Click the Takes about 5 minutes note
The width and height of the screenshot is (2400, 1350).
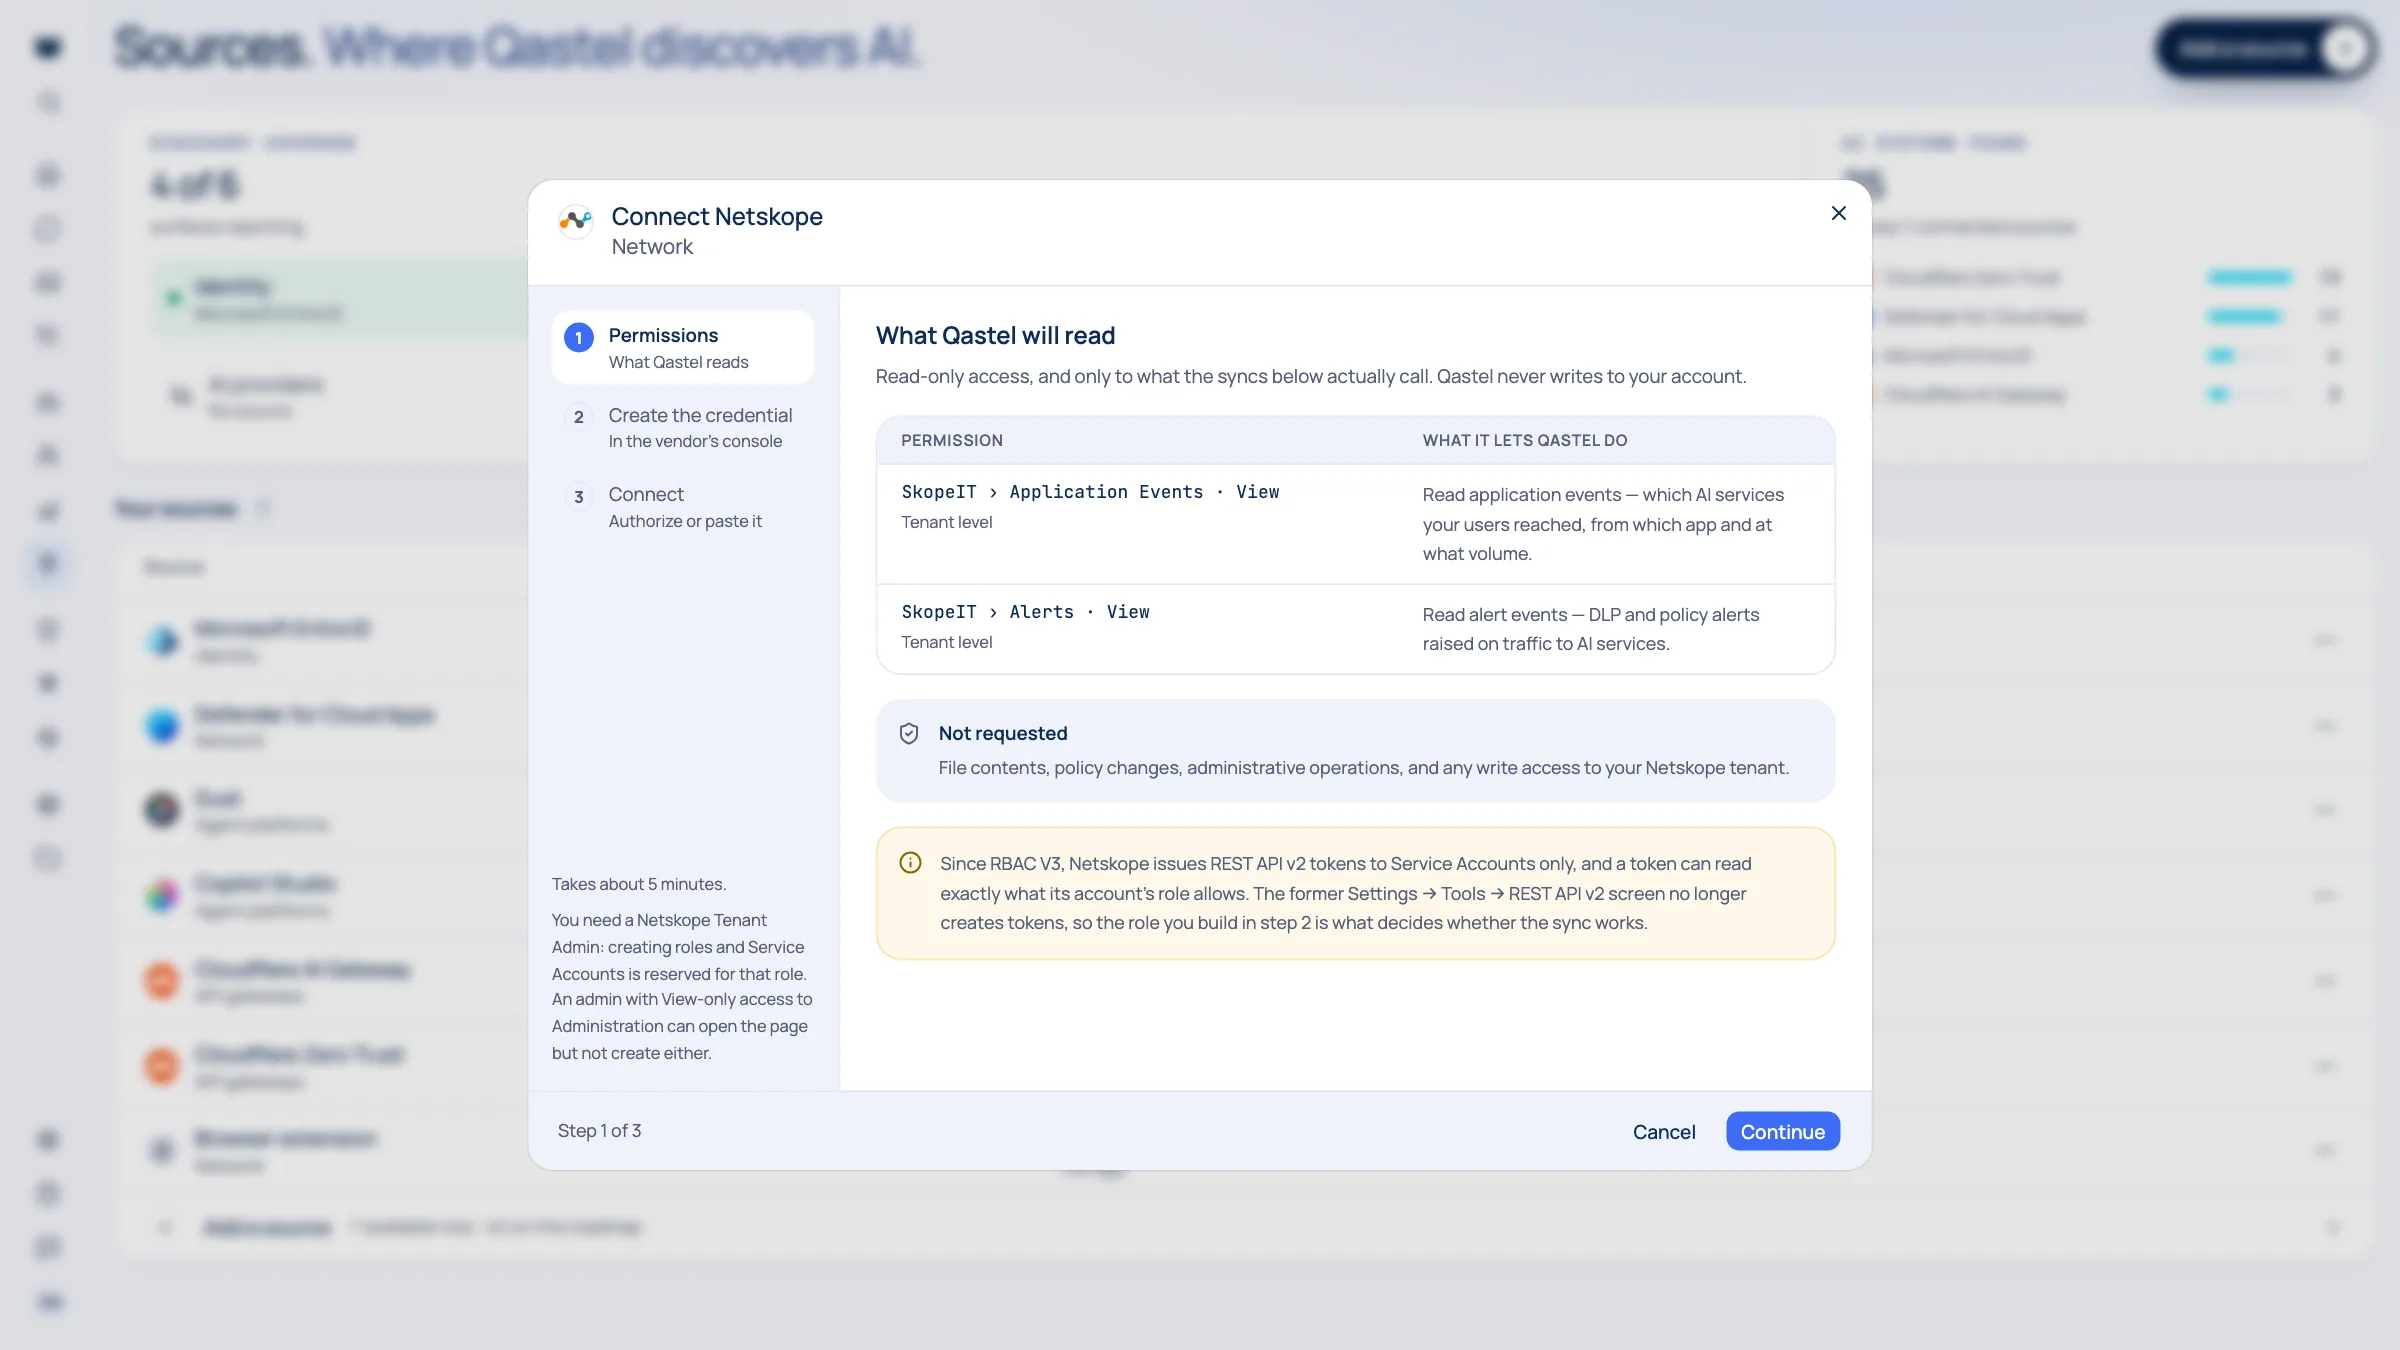[x=639, y=884]
